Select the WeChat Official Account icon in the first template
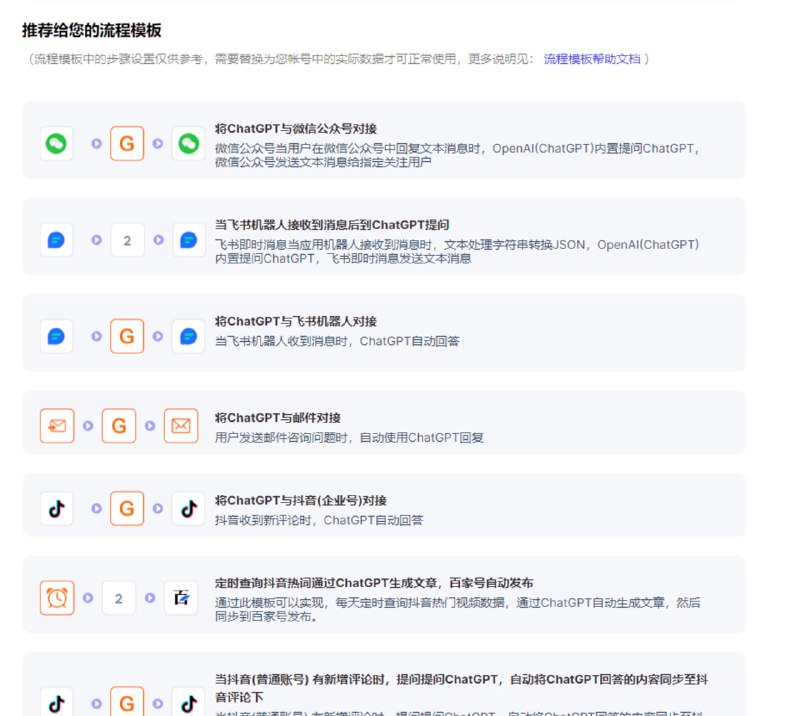The width and height of the screenshot is (800, 716). [x=56, y=143]
